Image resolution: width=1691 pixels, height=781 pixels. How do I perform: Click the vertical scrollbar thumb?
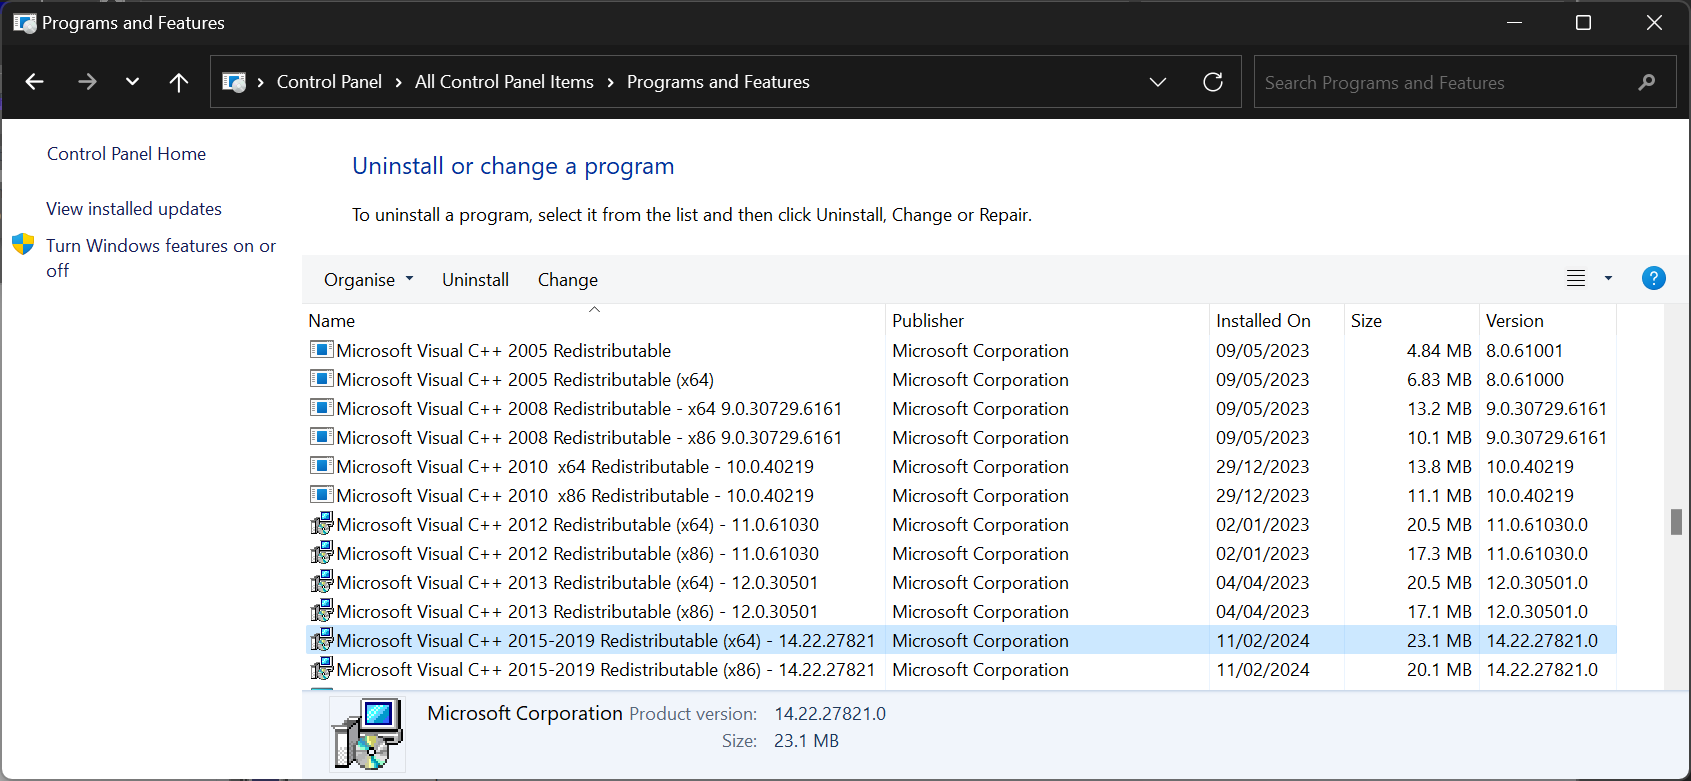pyautogui.click(x=1676, y=521)
